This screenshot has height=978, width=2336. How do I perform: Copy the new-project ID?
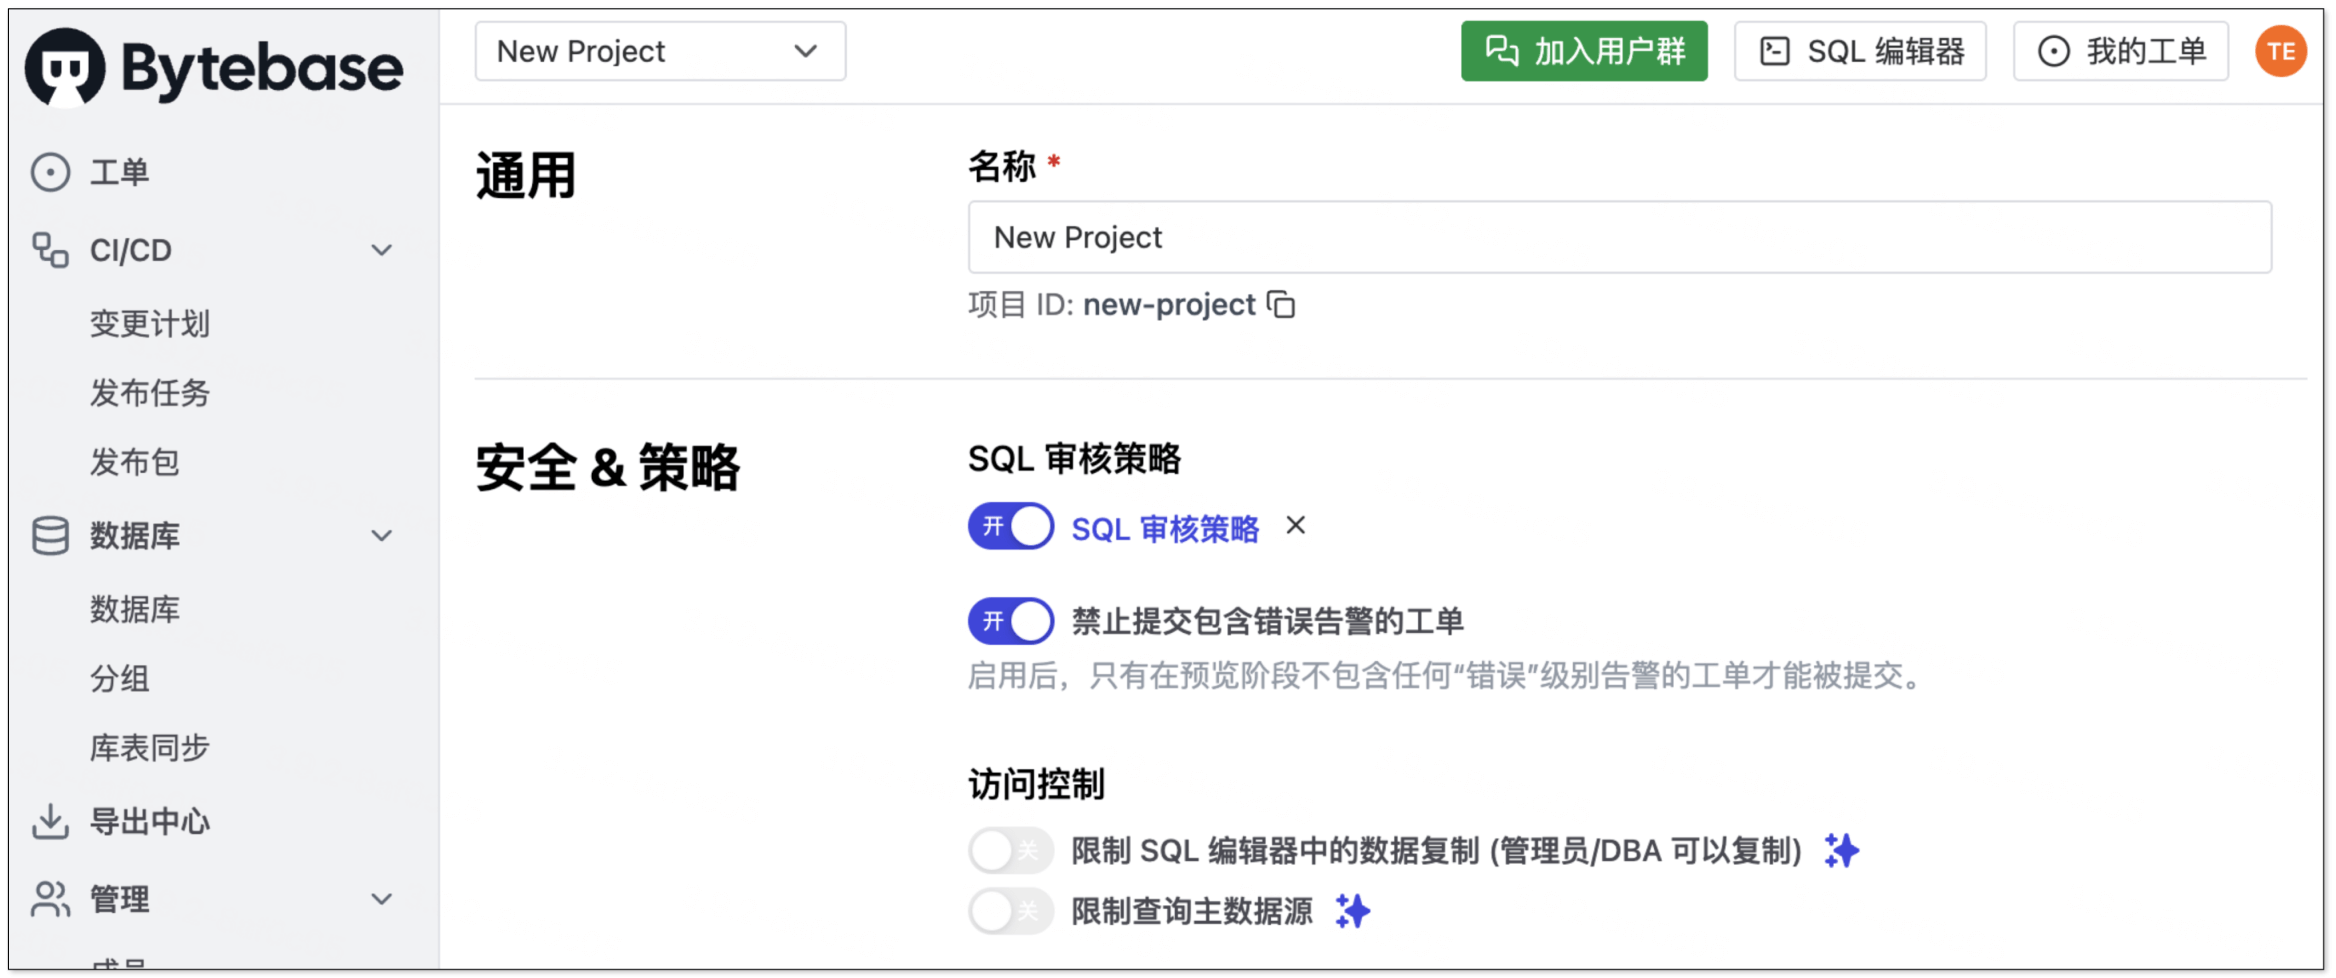coord(1281,305)
